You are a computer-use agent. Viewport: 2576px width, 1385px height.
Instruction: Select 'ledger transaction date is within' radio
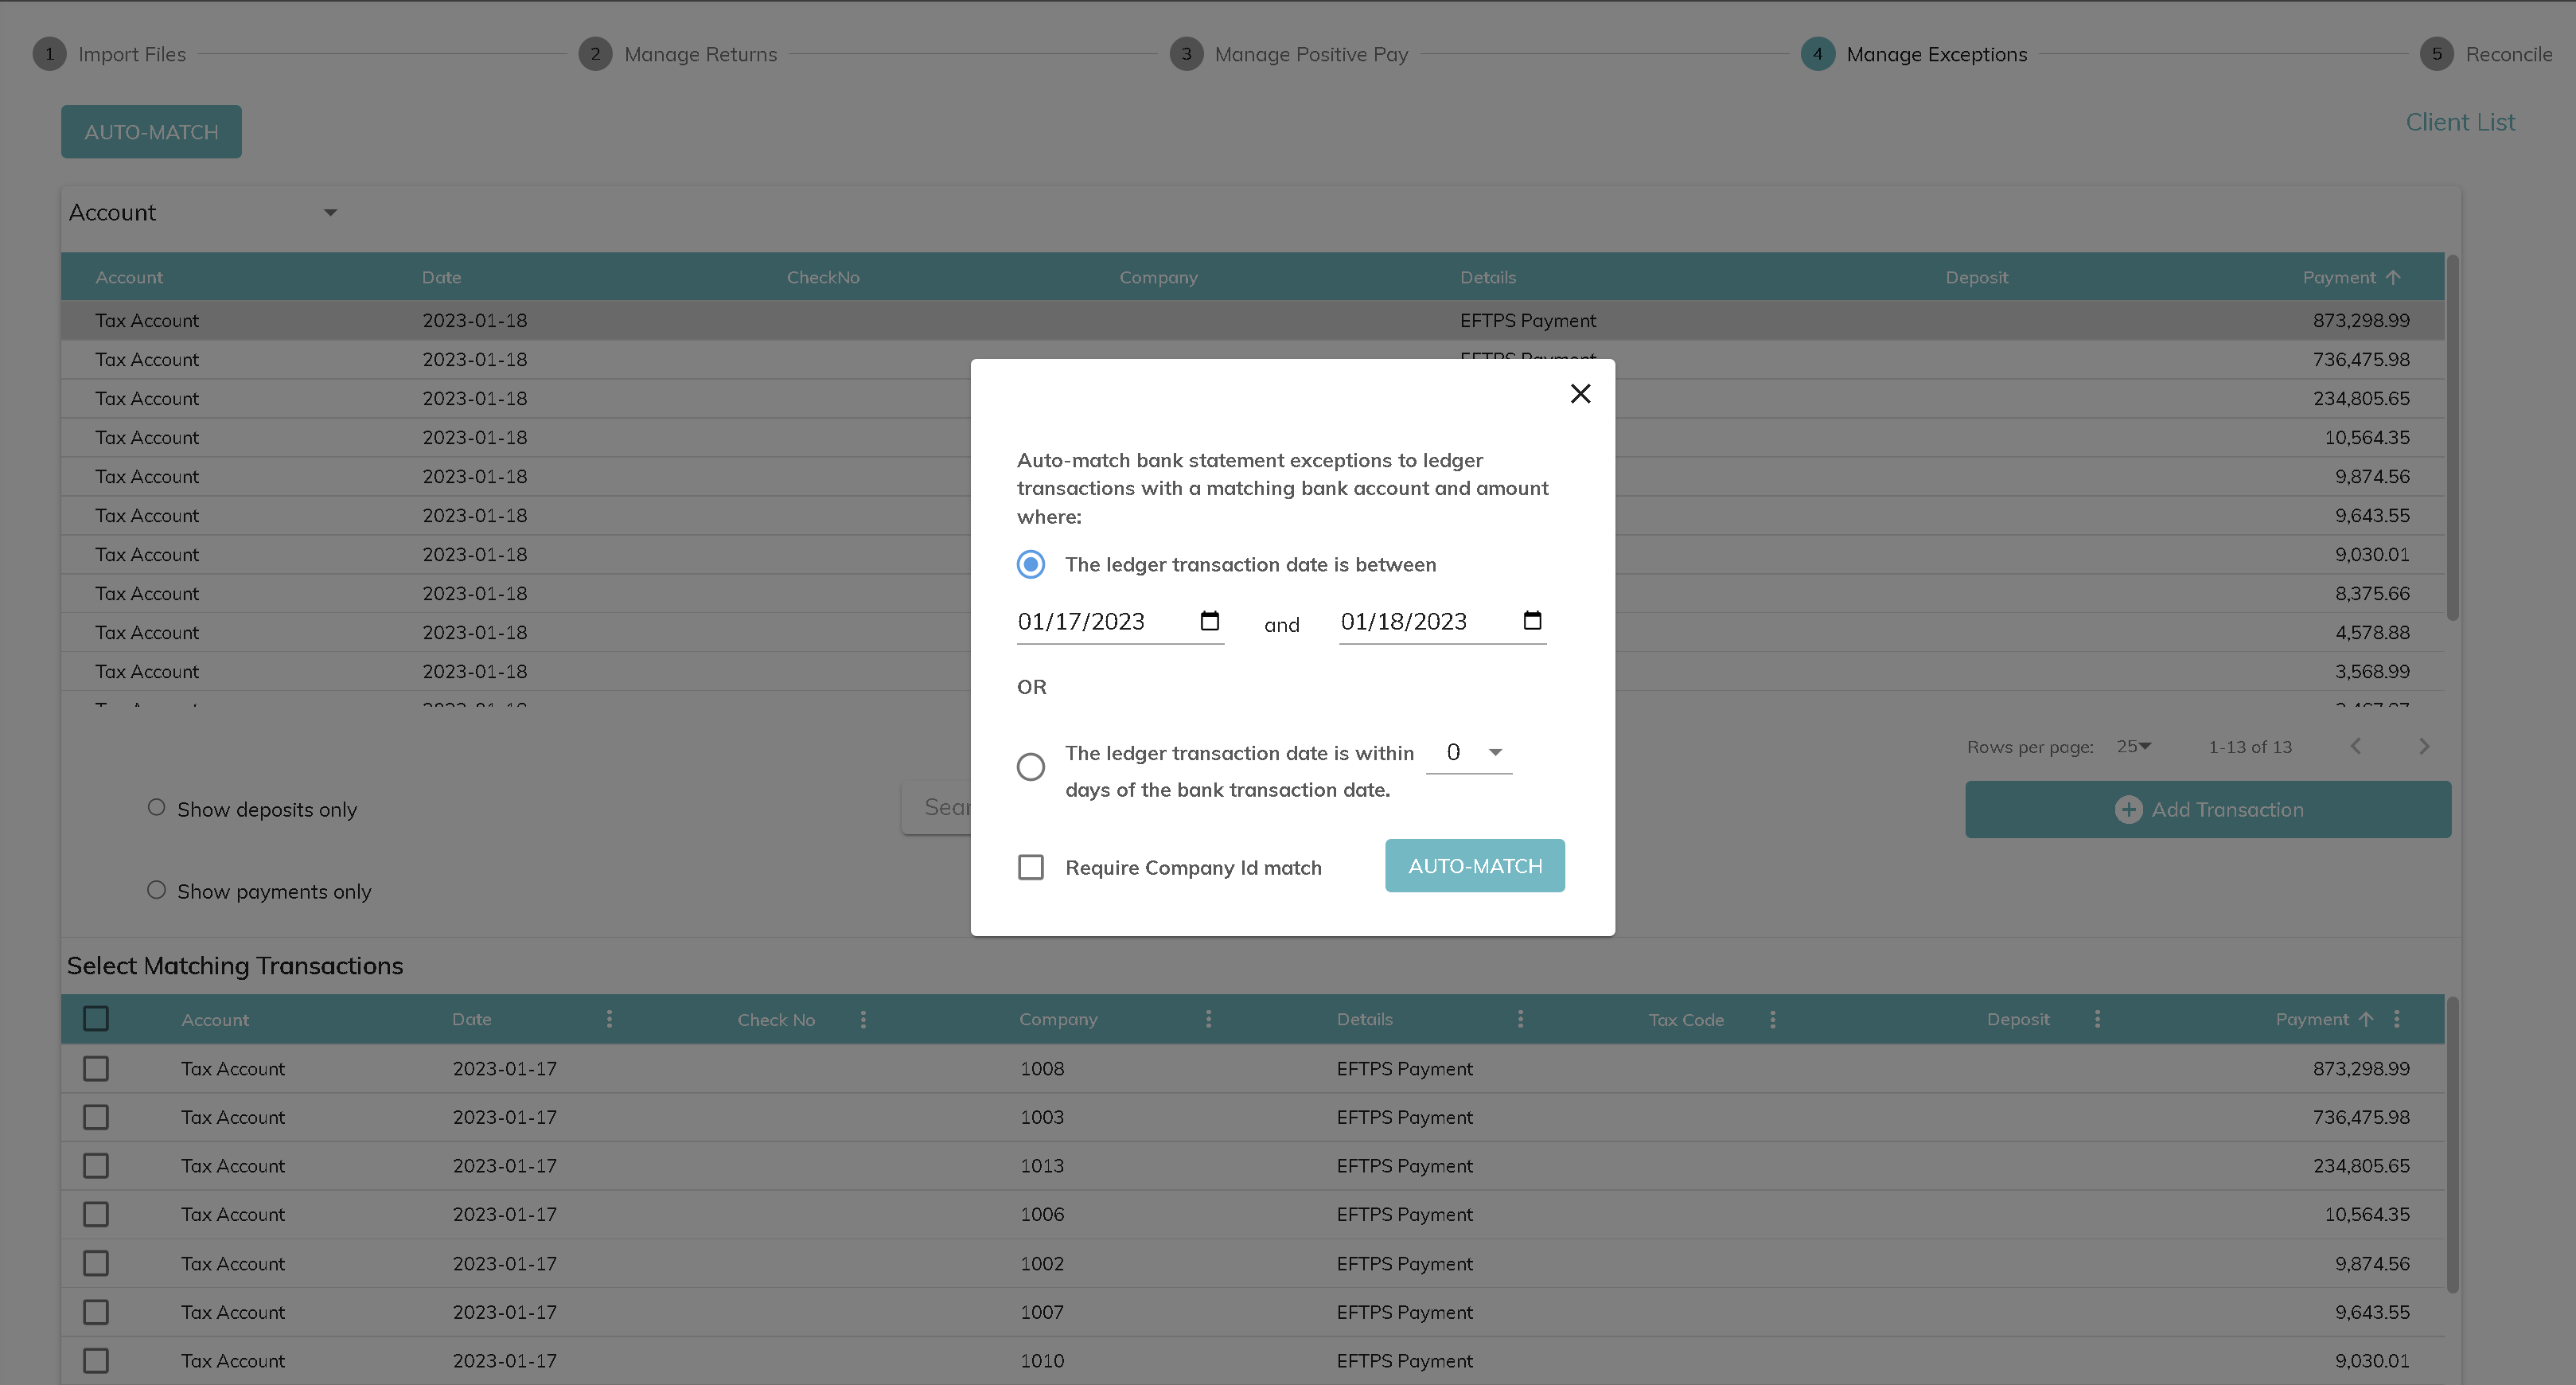1031,767
